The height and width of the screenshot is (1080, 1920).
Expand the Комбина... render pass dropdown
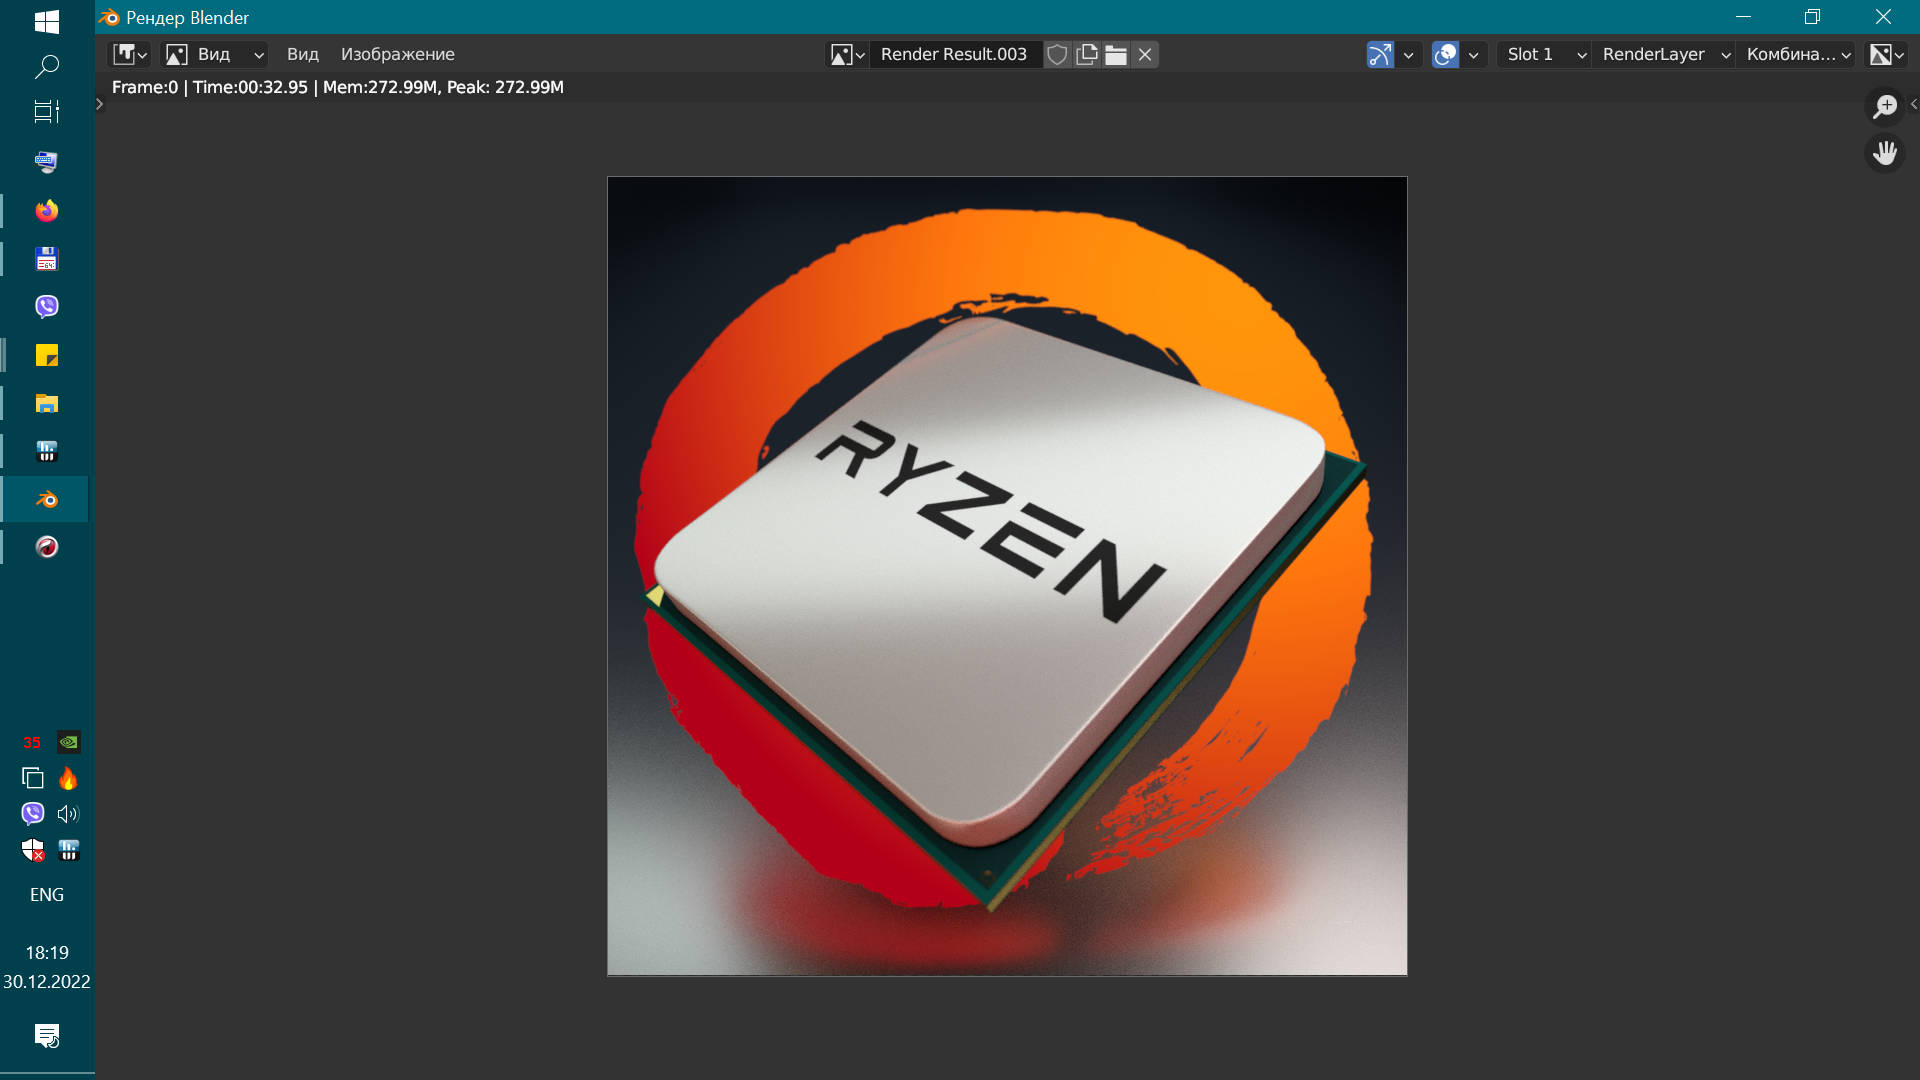[x=1797, y=55]
